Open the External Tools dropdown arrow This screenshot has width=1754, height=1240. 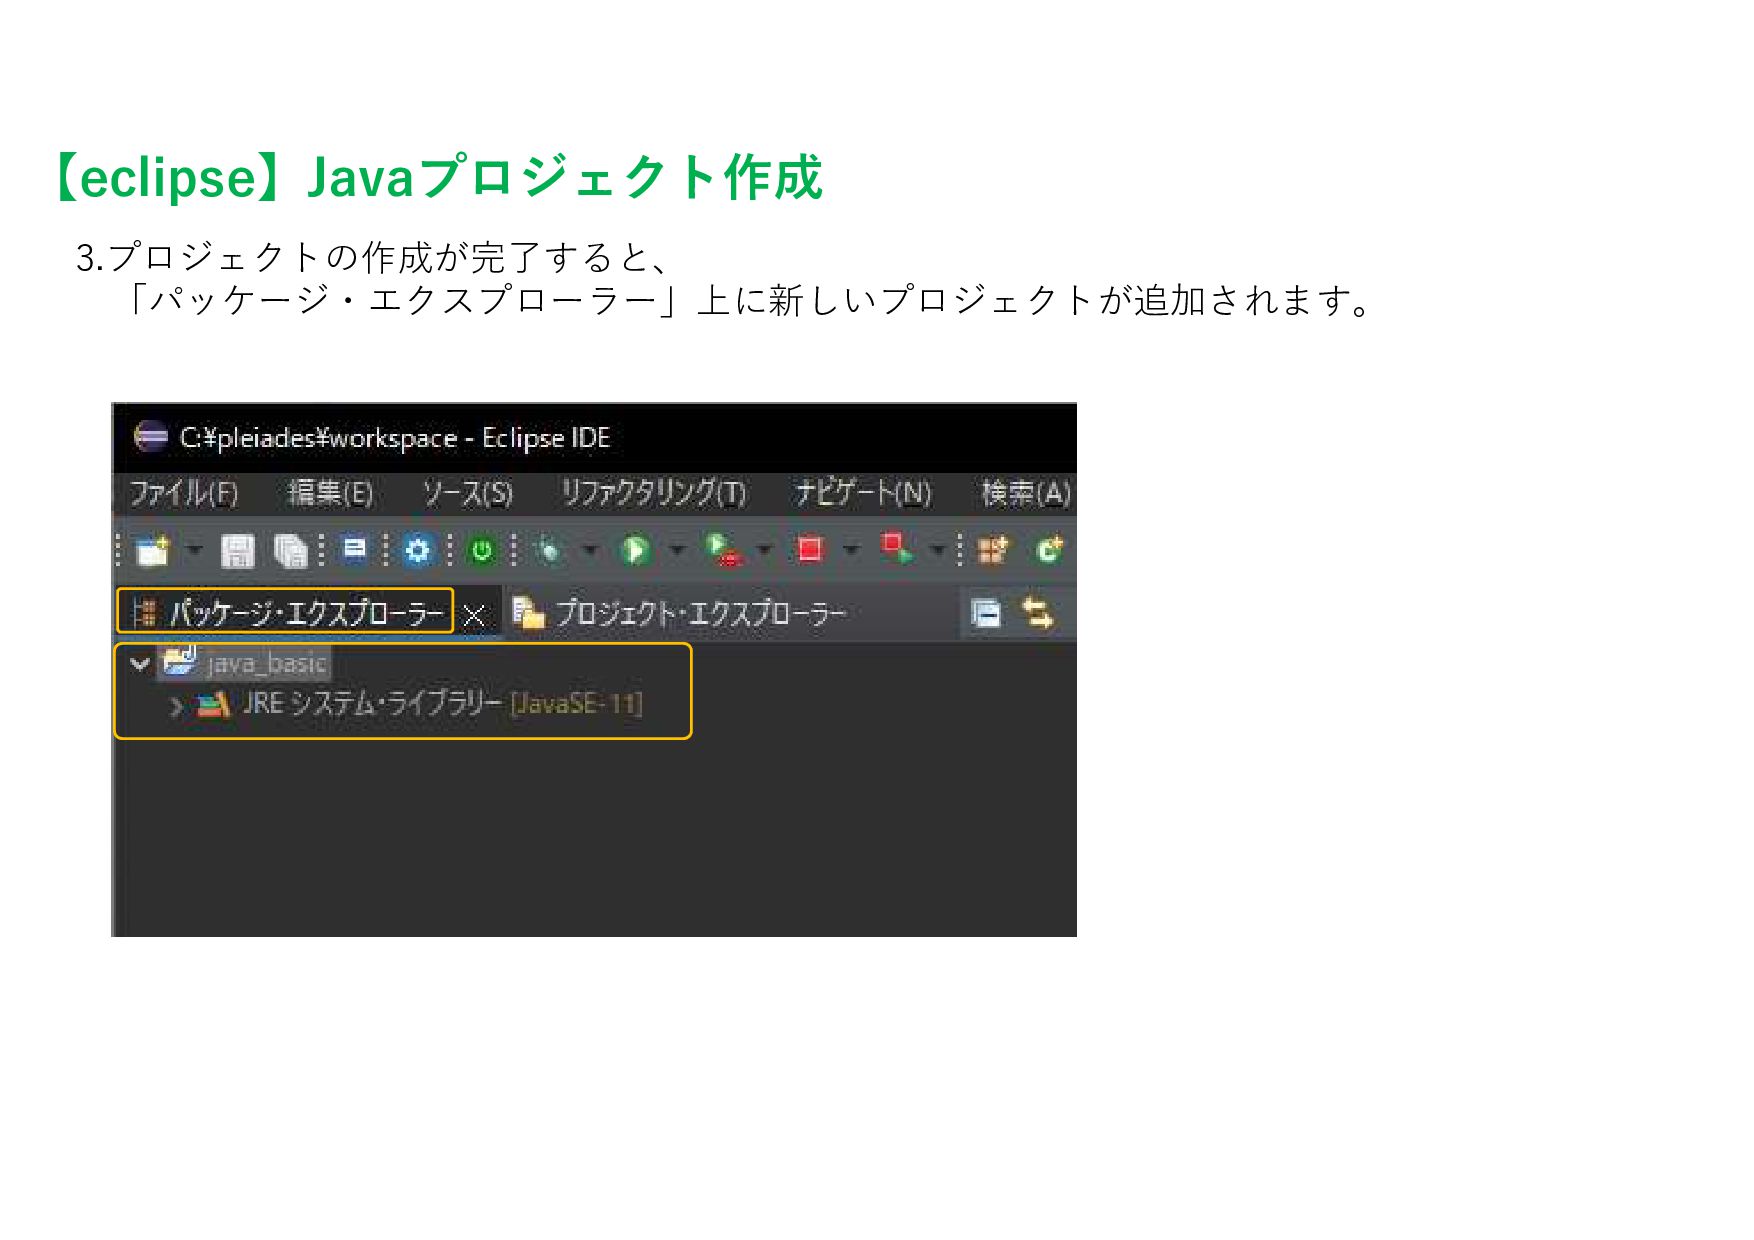938,549
